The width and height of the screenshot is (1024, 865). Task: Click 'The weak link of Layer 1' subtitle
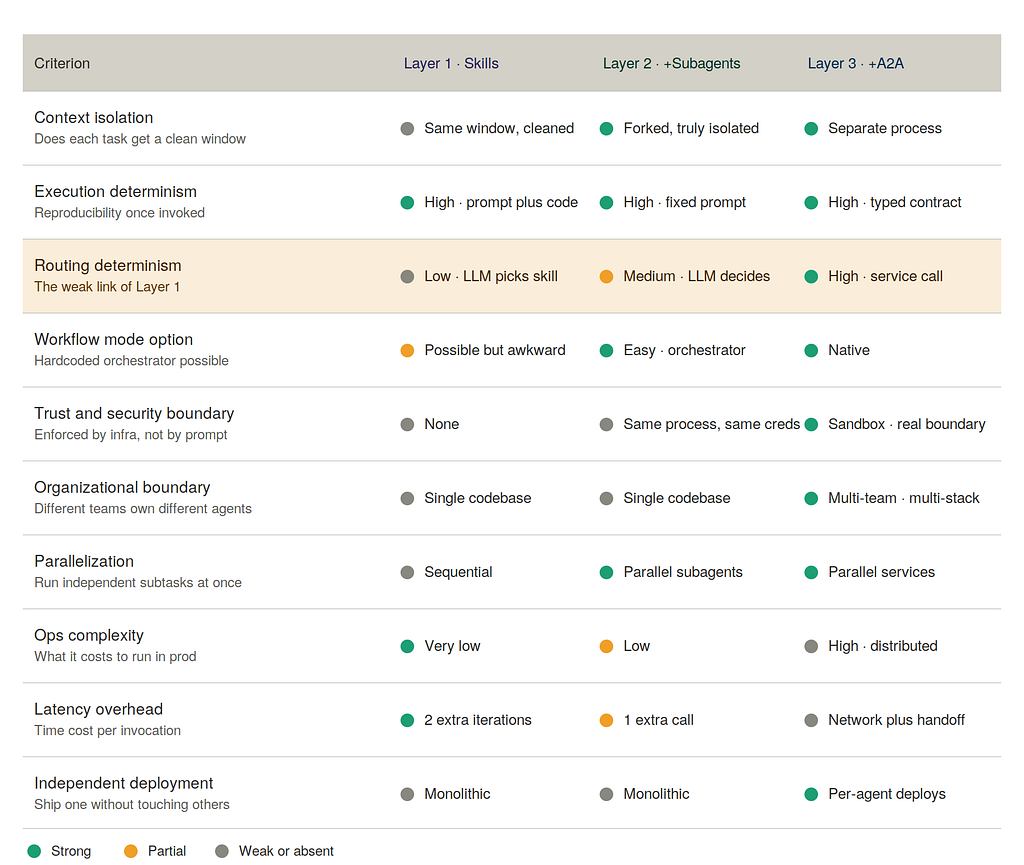[x=107, y=287]
